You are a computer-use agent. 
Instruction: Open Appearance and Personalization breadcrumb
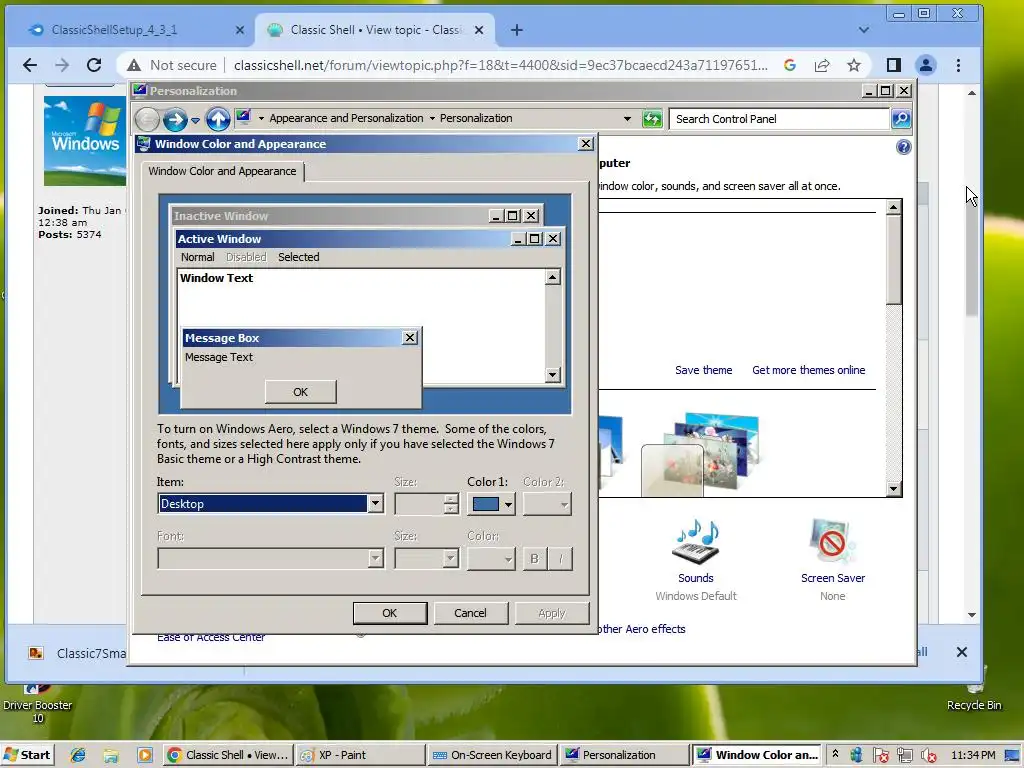346,118
